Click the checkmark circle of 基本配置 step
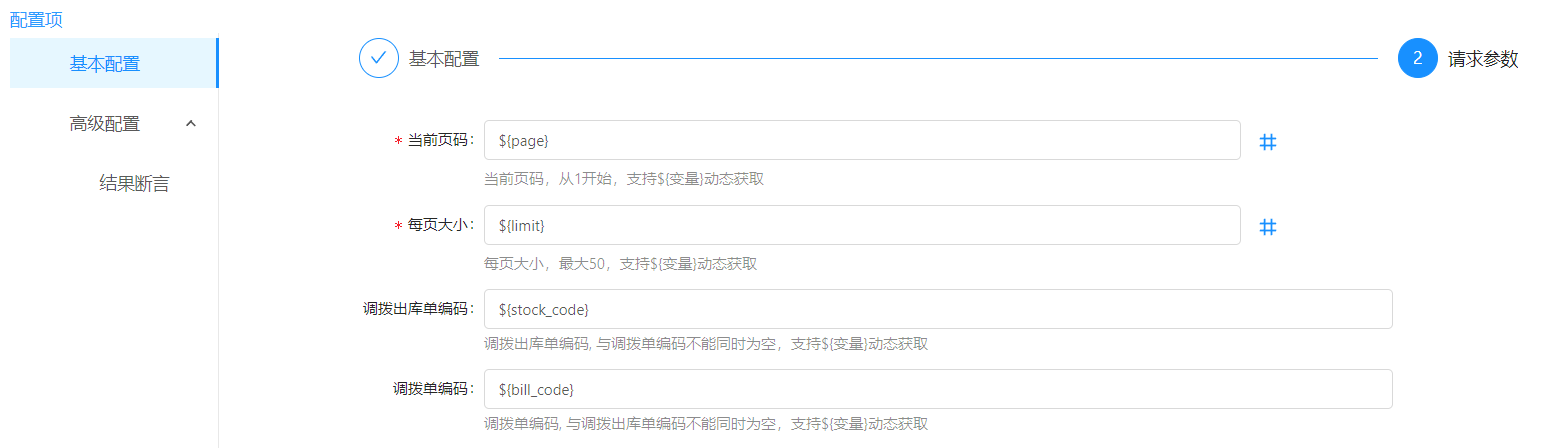This screenshot has width=1549, height=448. coord(378,58)
